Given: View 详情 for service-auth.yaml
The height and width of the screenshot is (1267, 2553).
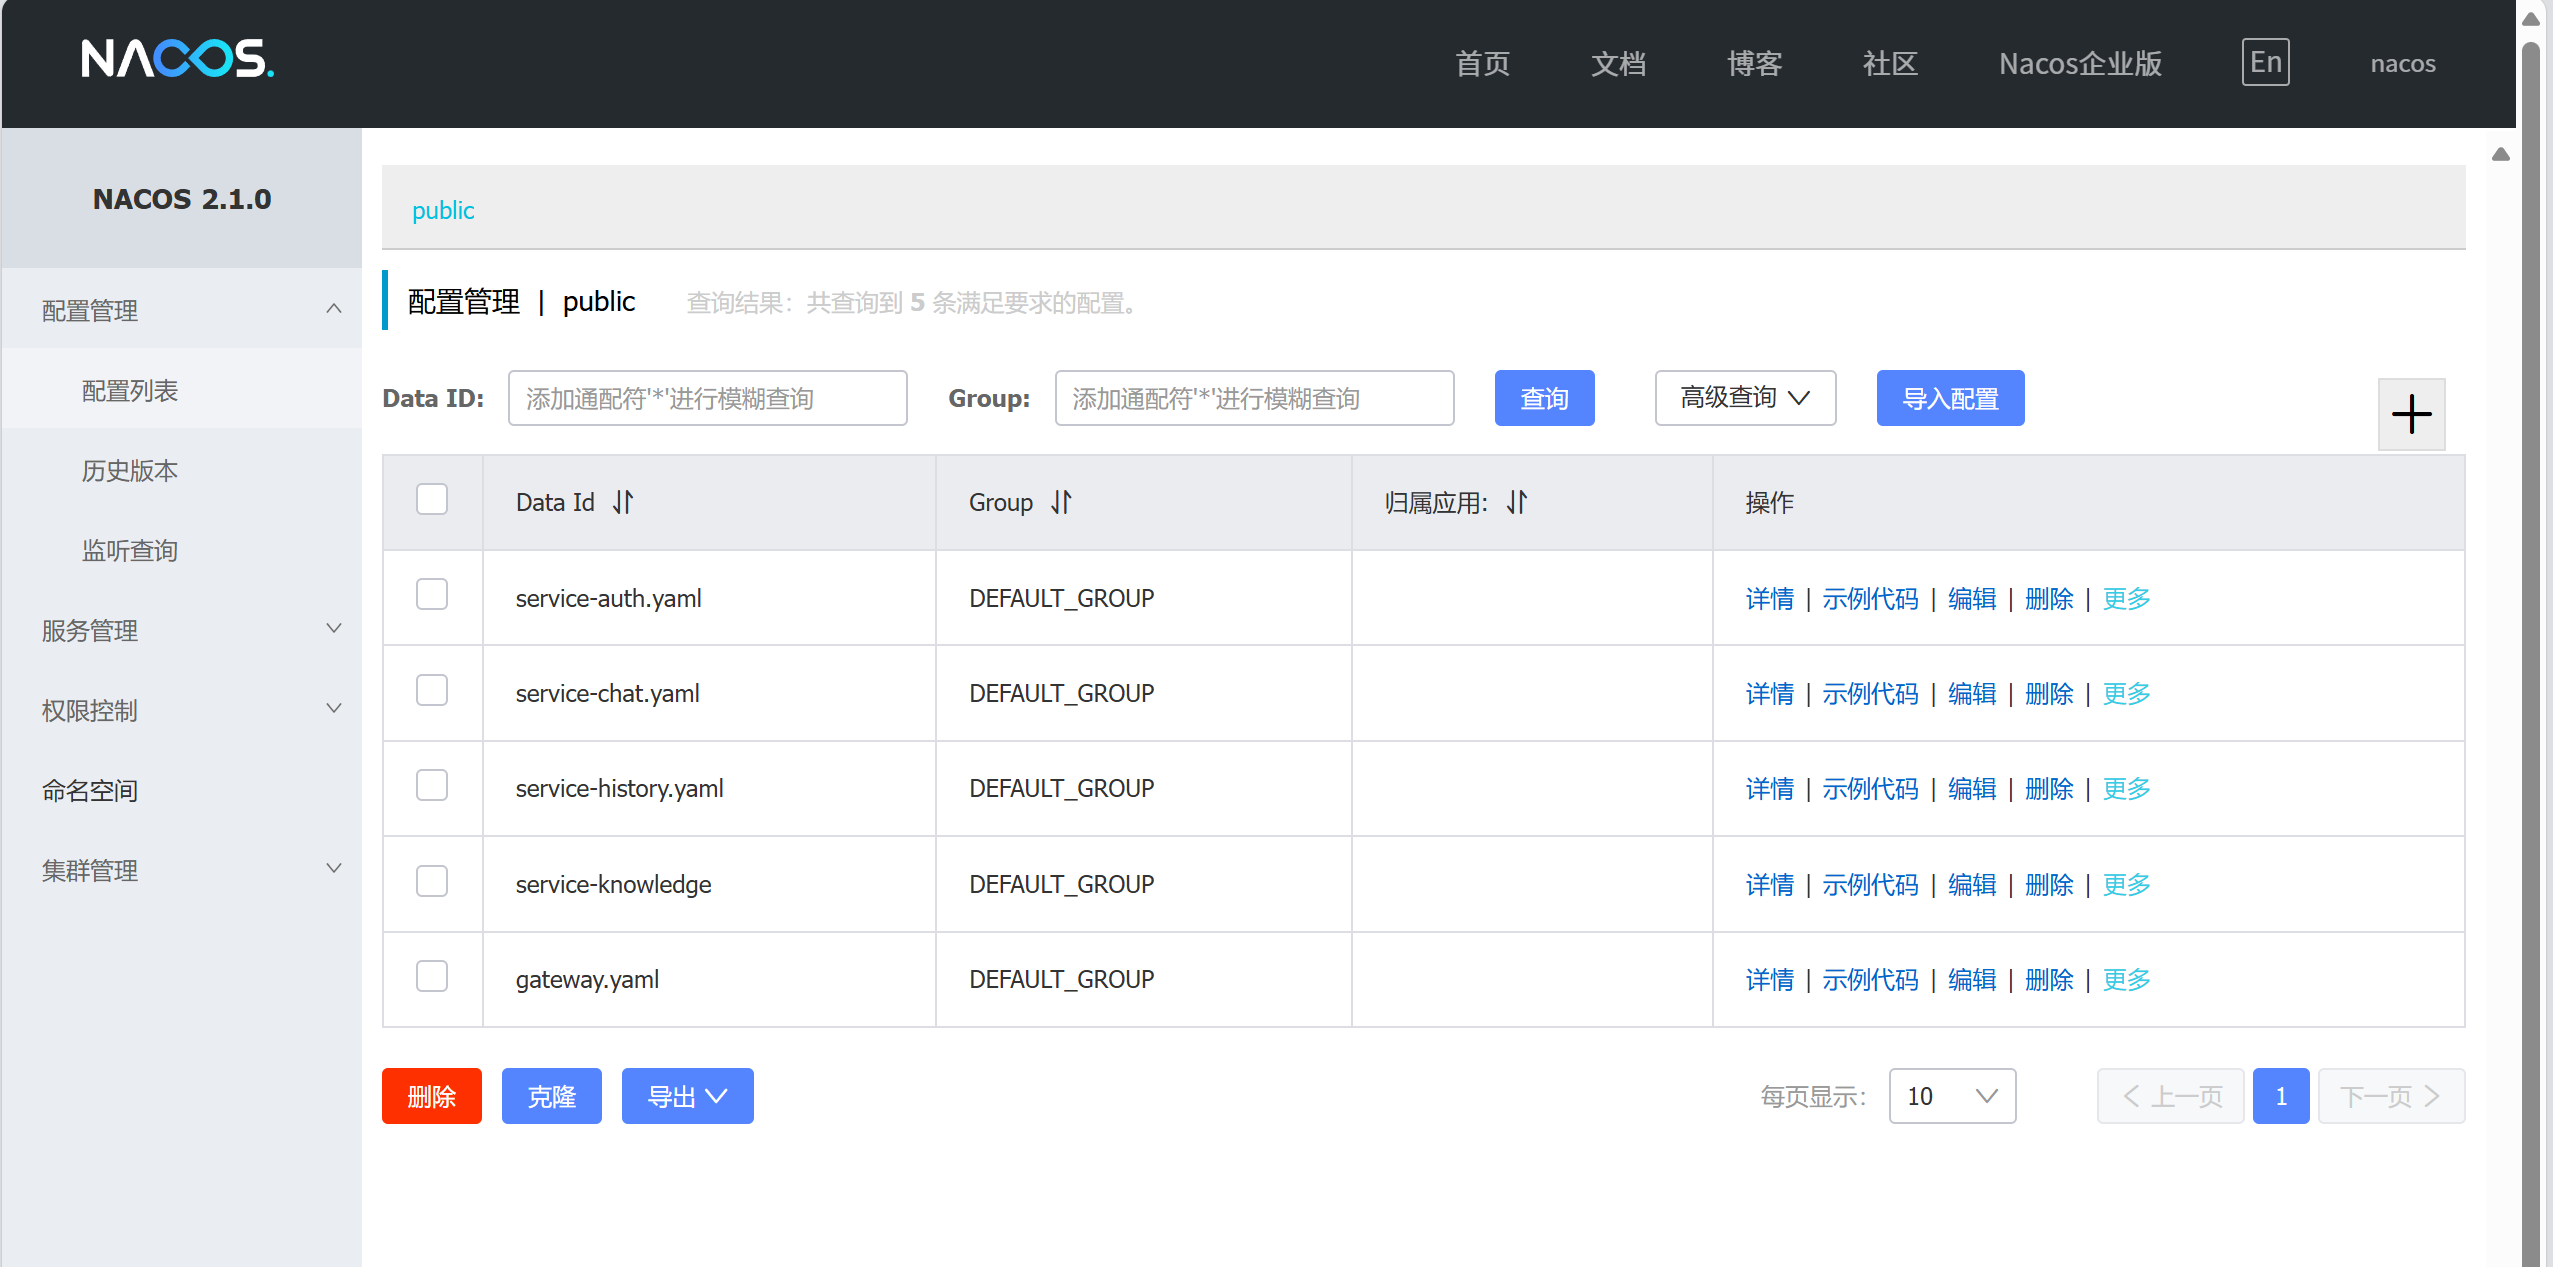Looking at the screenshot, I should coord(1769,598).
